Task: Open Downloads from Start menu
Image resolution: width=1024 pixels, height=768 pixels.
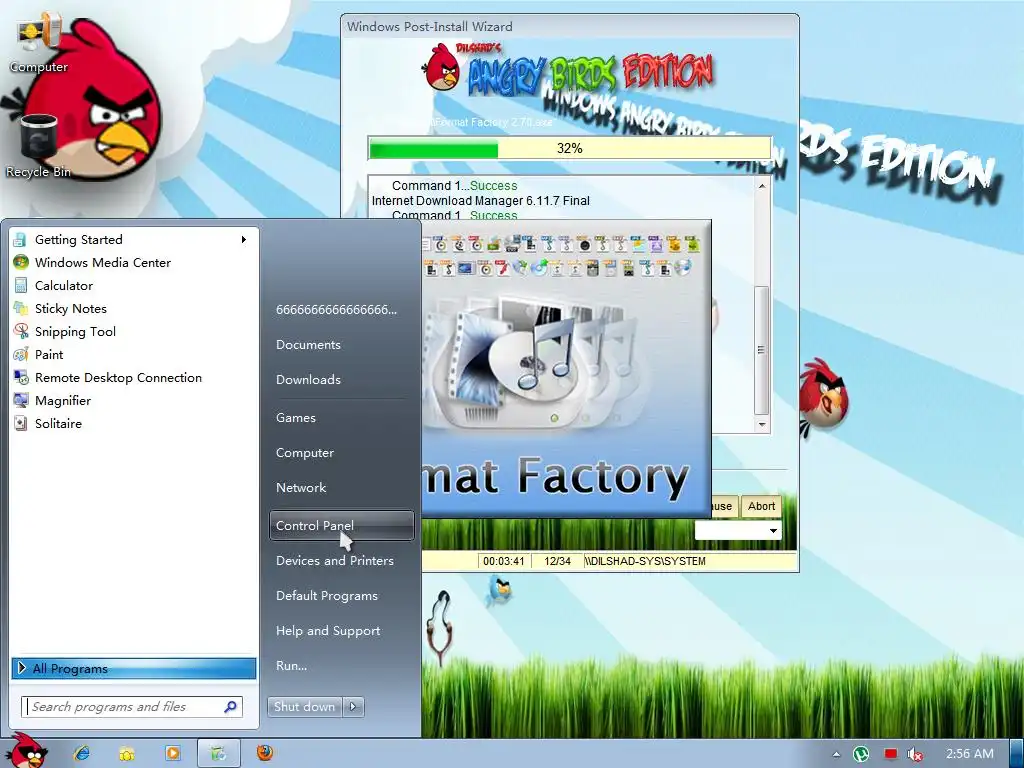Action: pos(342,379)
